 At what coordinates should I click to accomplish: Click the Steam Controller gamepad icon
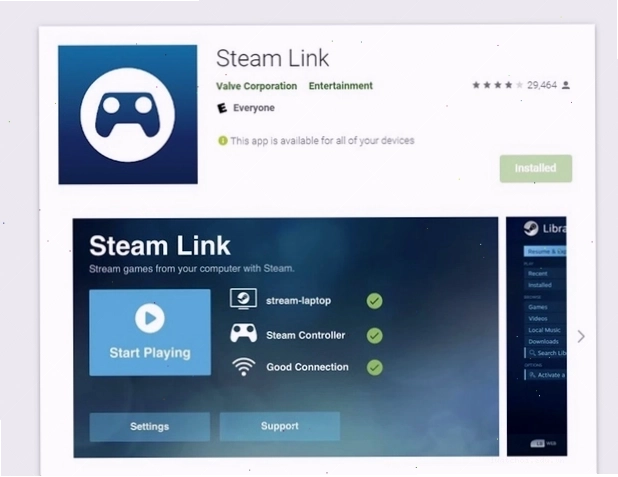coord(244,333)
